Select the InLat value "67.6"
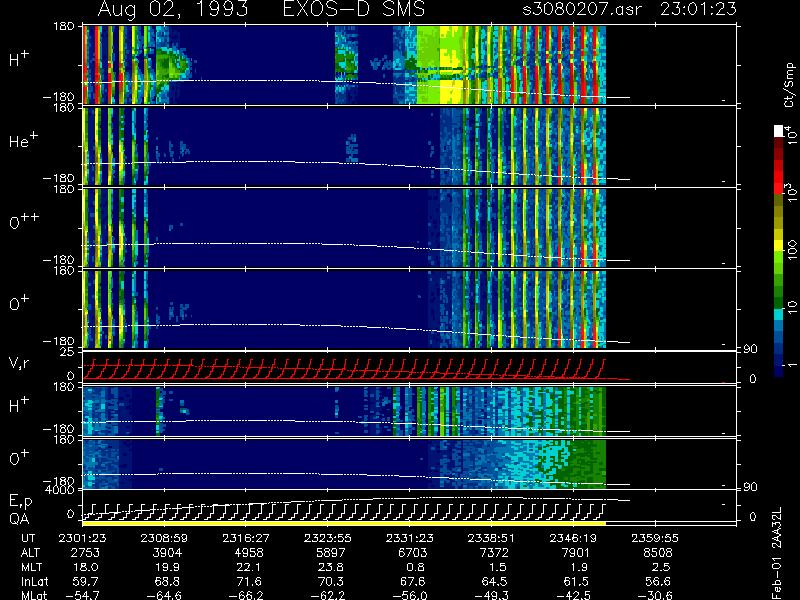This screenshot has width=800, height=600. (x=413, y=581)
